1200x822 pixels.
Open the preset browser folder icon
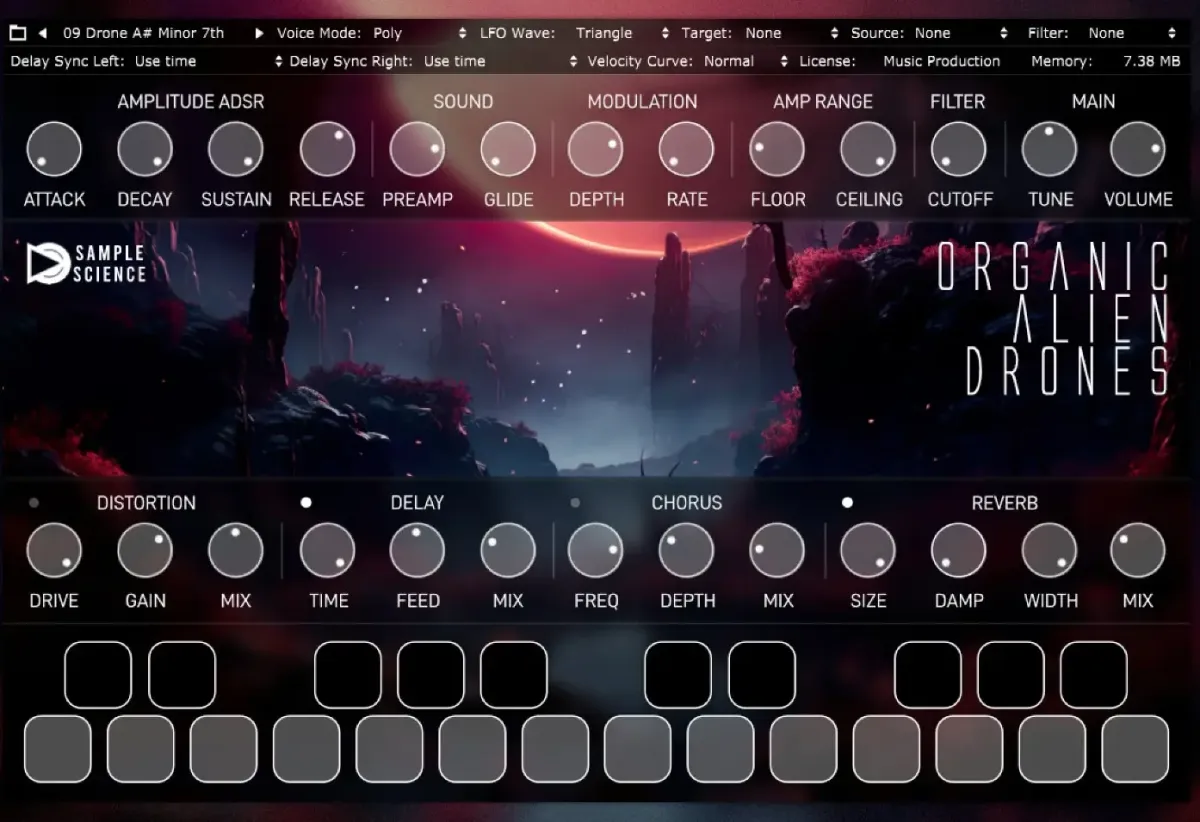(18, 33)
